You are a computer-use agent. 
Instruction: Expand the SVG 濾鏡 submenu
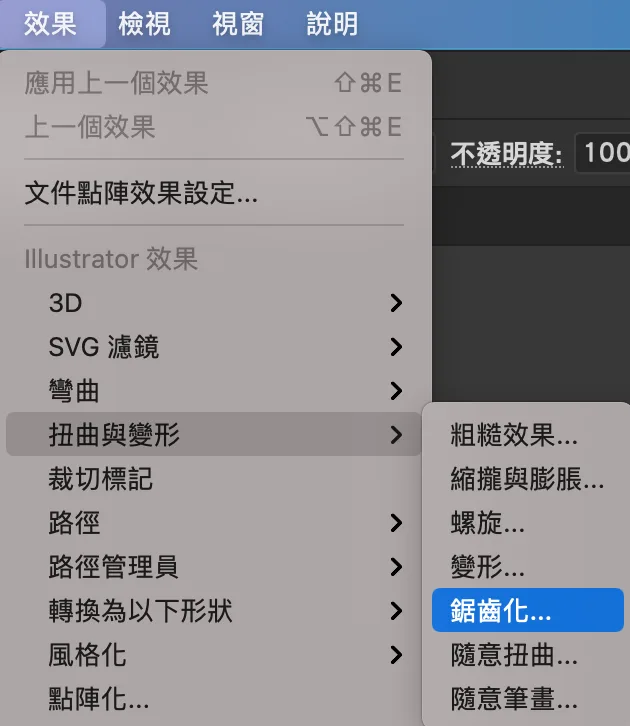point(213,347)
